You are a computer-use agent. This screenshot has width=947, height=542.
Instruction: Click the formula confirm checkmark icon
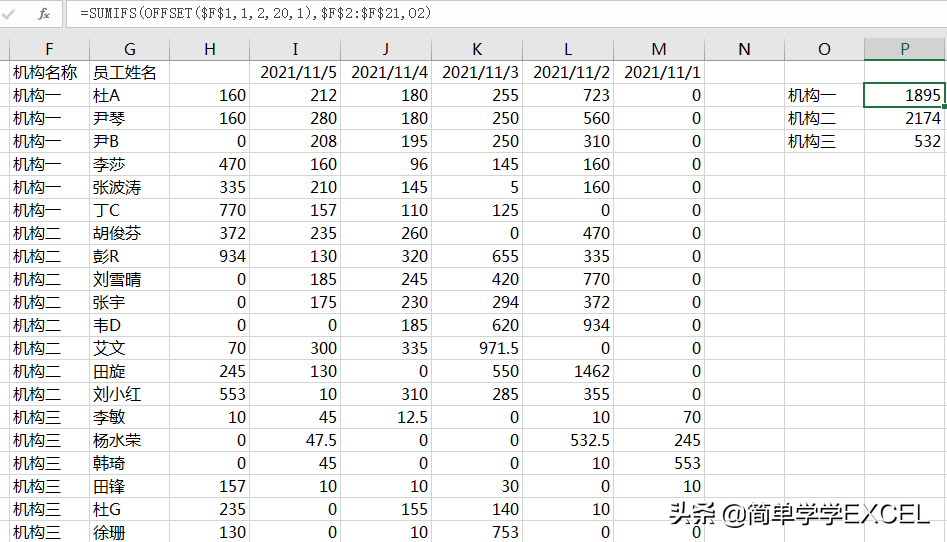tap(8, 13)
